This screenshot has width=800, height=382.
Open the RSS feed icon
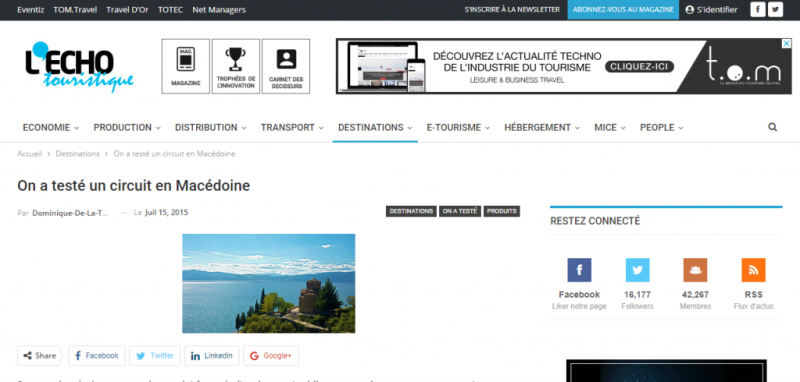coord(753,270)
